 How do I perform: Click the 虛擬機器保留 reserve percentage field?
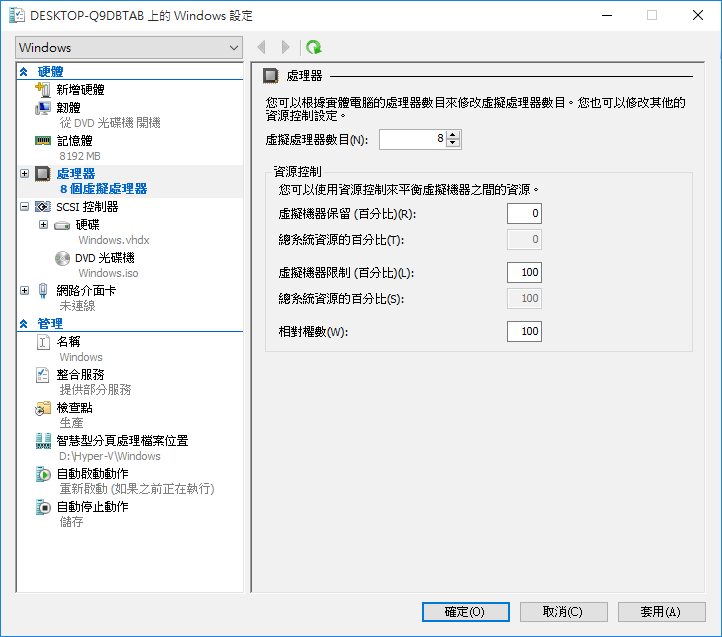click(524, 213)
